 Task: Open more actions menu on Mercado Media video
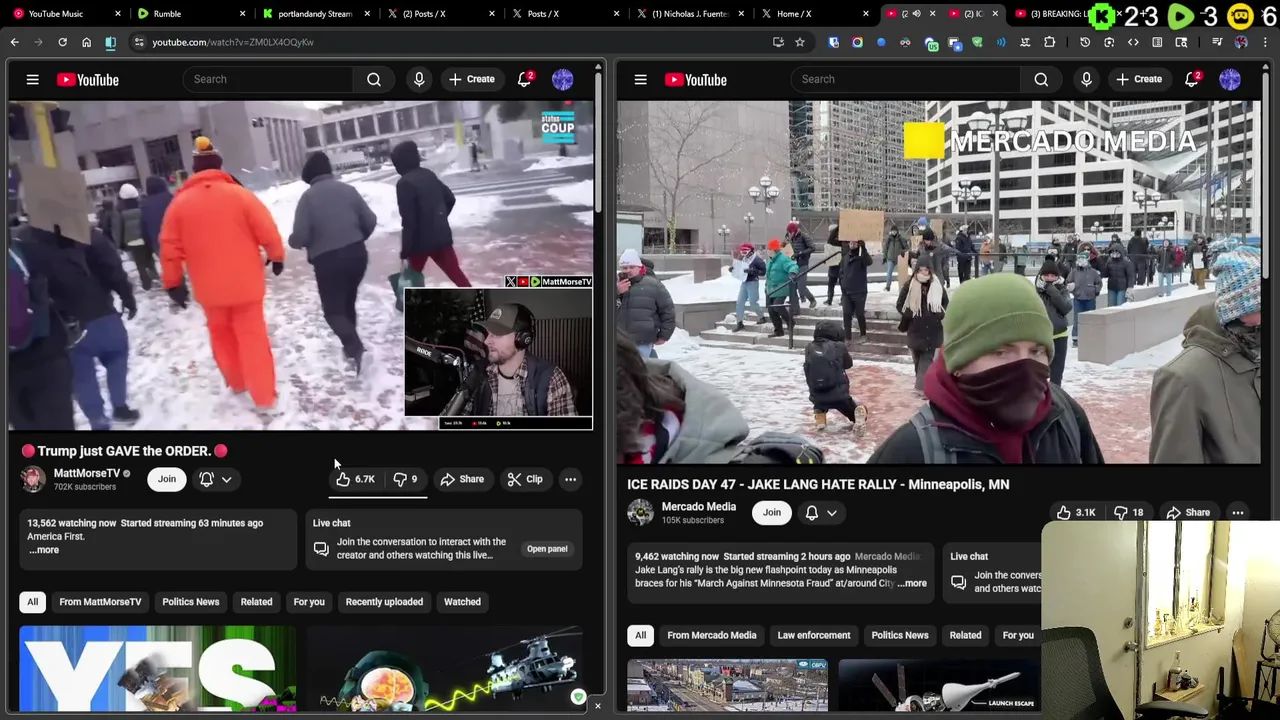[1237, 512]
